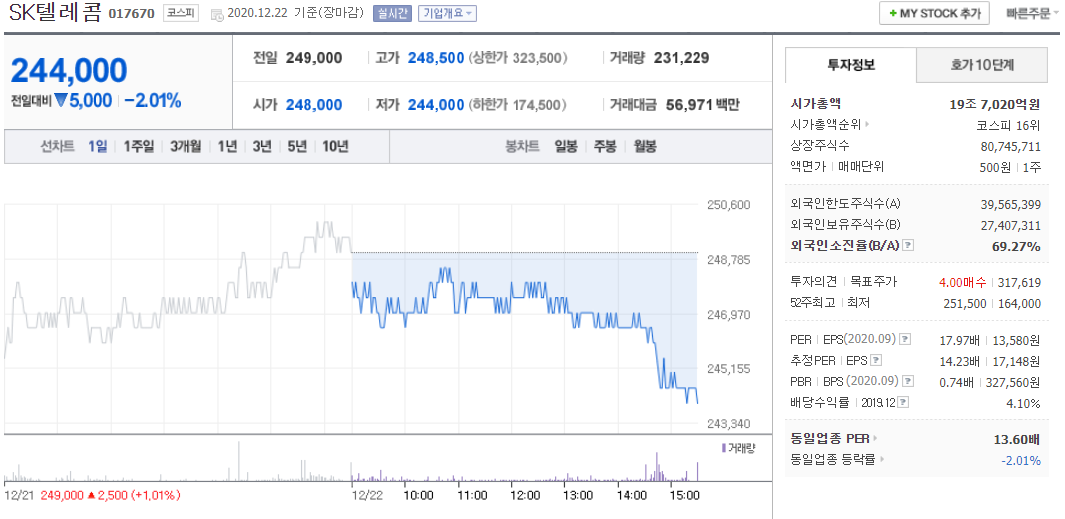This screenshot has width=1065, height=519.
Task: Click the 거래대금 value 56,971
Action: coord(688,105)
